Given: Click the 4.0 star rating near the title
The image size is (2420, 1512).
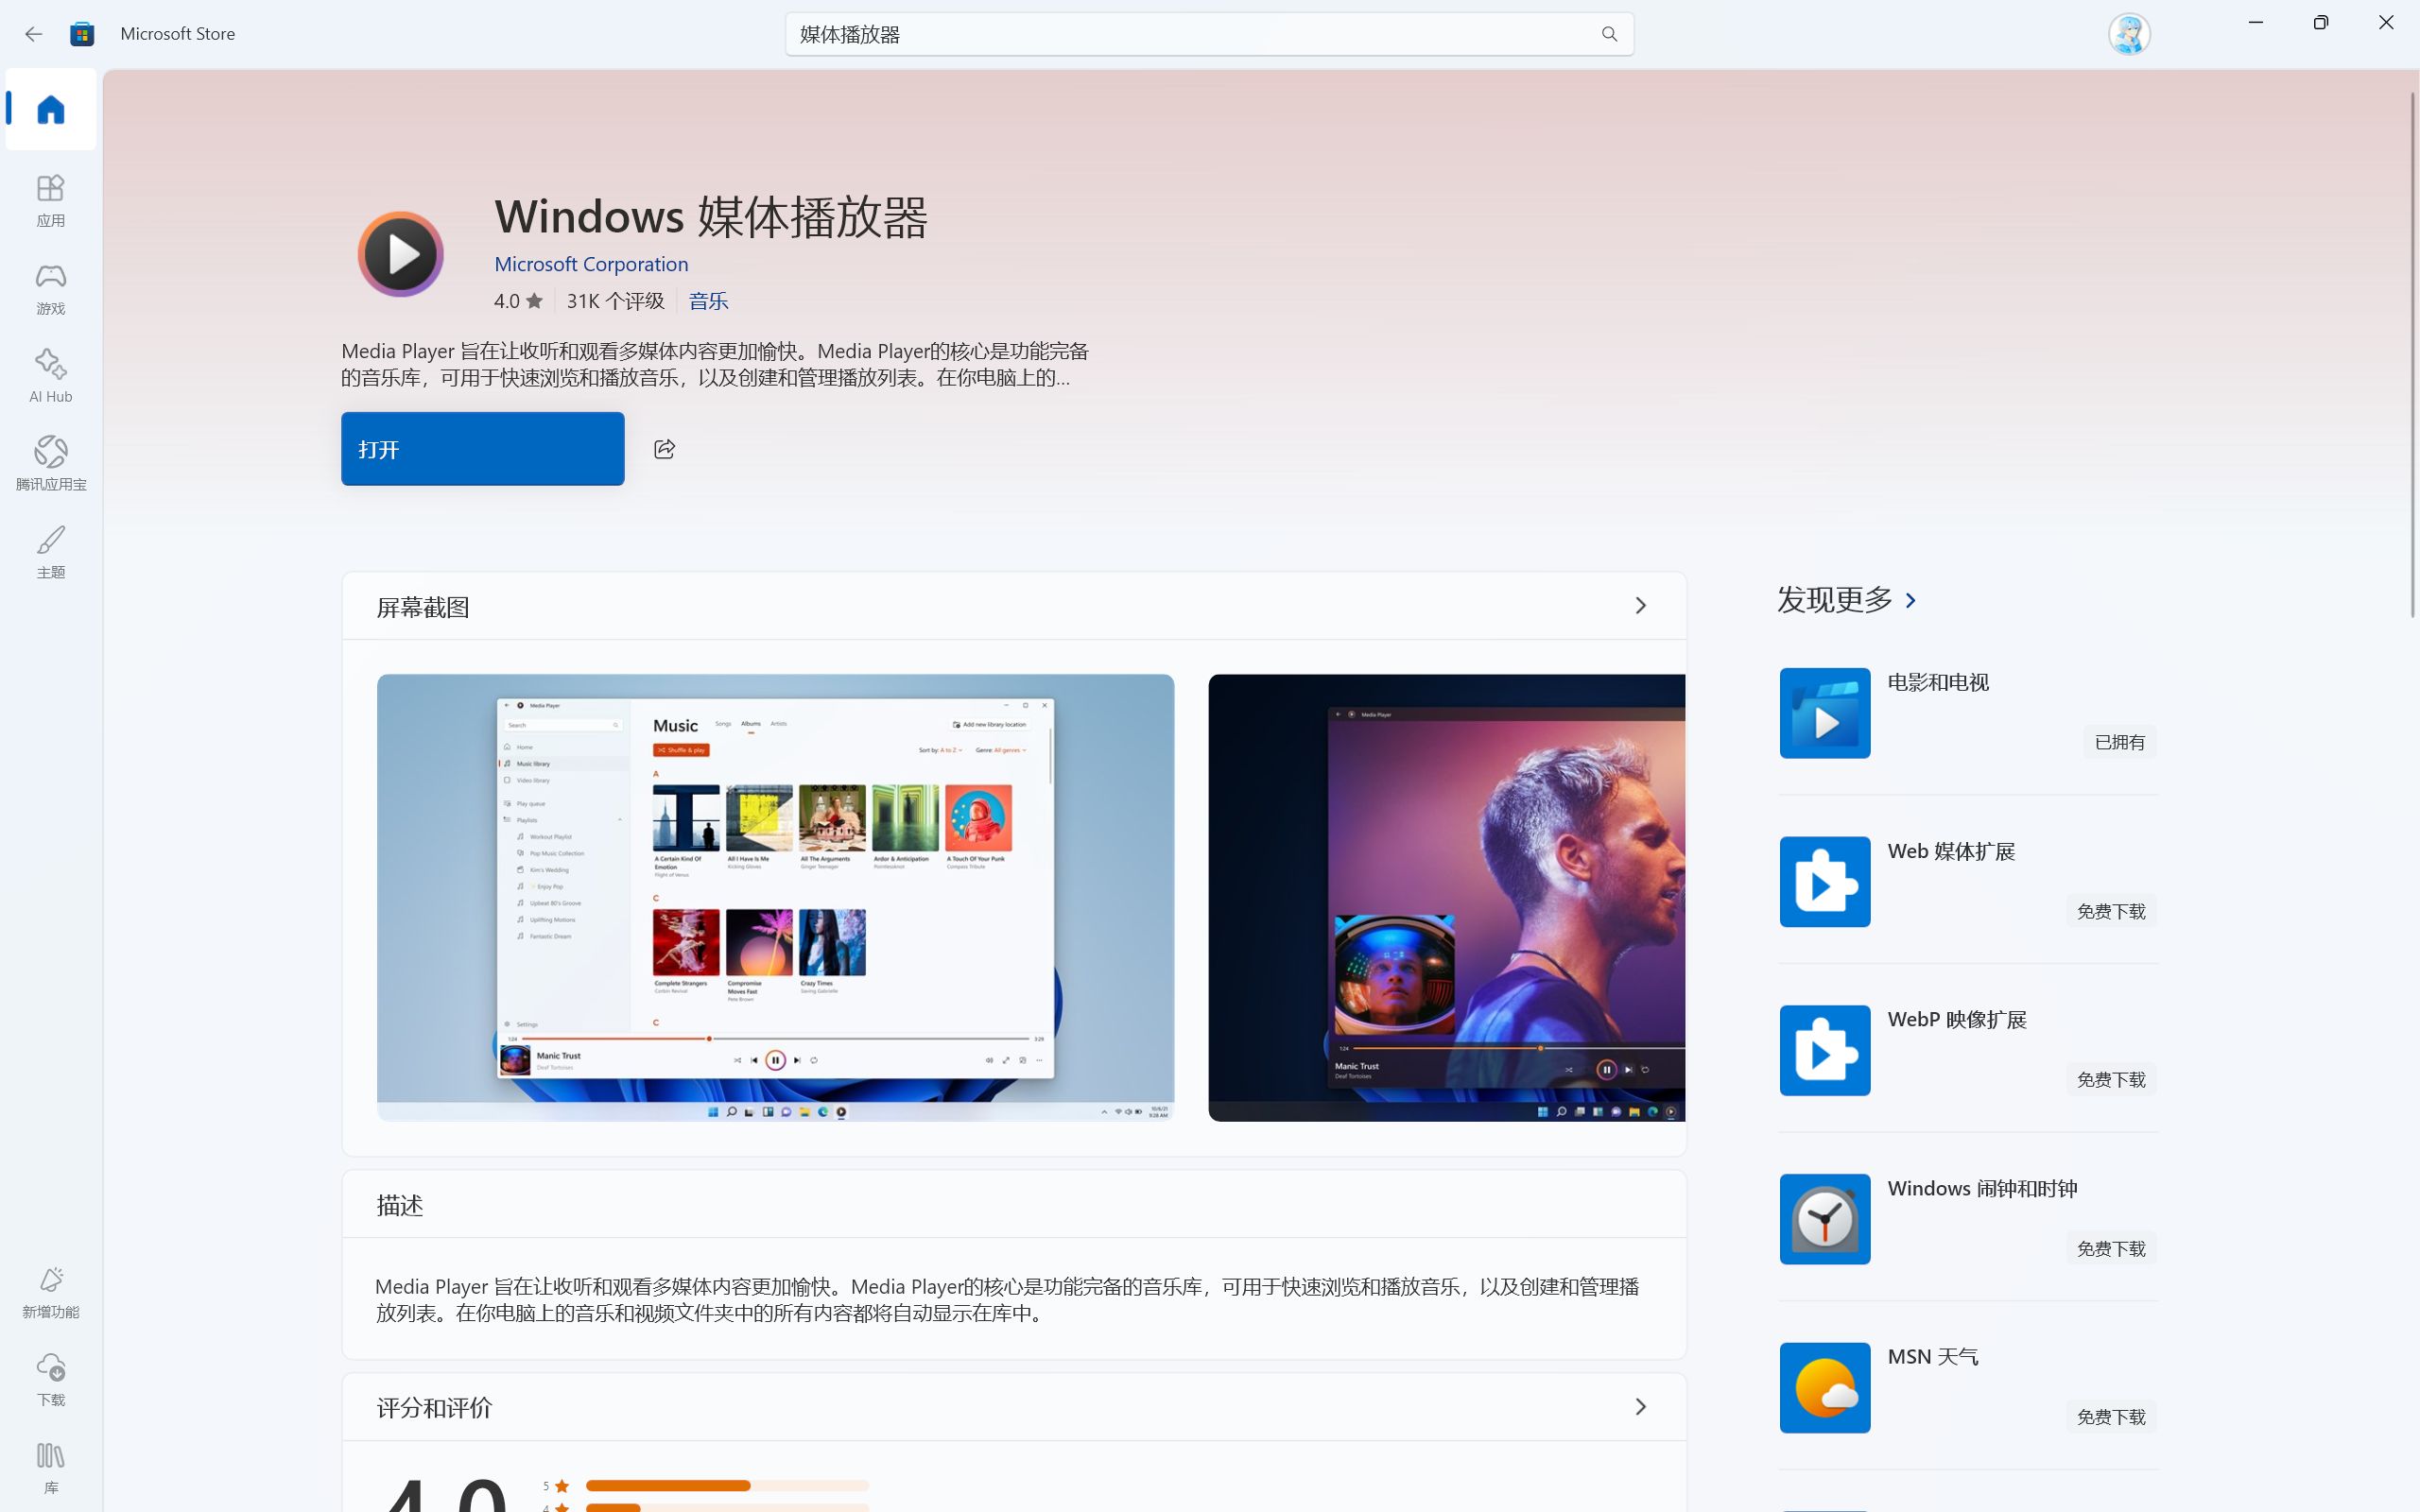Looking at the screenshot, I should tap(518, 301).
